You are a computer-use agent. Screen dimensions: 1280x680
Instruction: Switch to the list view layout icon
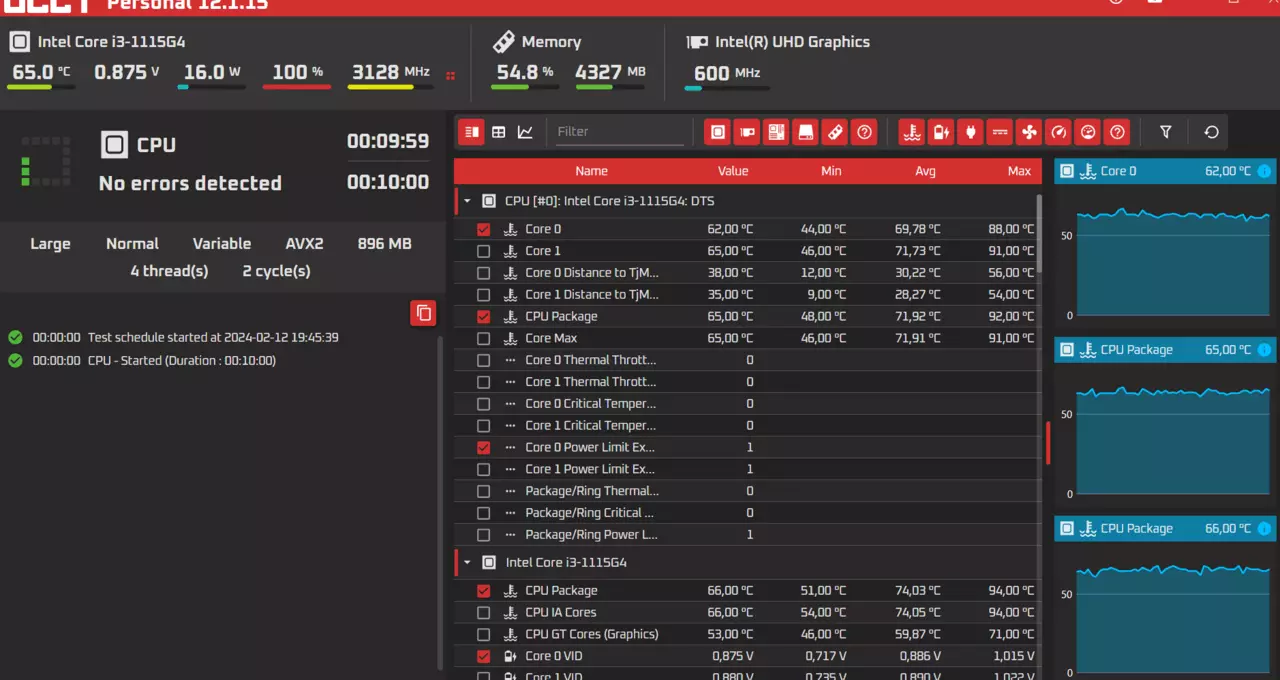pyautogui.click(x=471, y=132)
